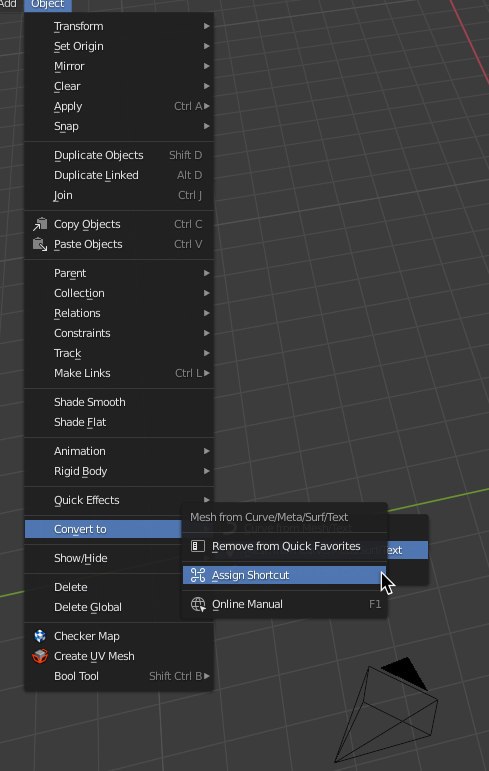The width and height of the screenshot is (489, 771).
Task: Choose Duplicate Linked
Action: tap(119, 175)
